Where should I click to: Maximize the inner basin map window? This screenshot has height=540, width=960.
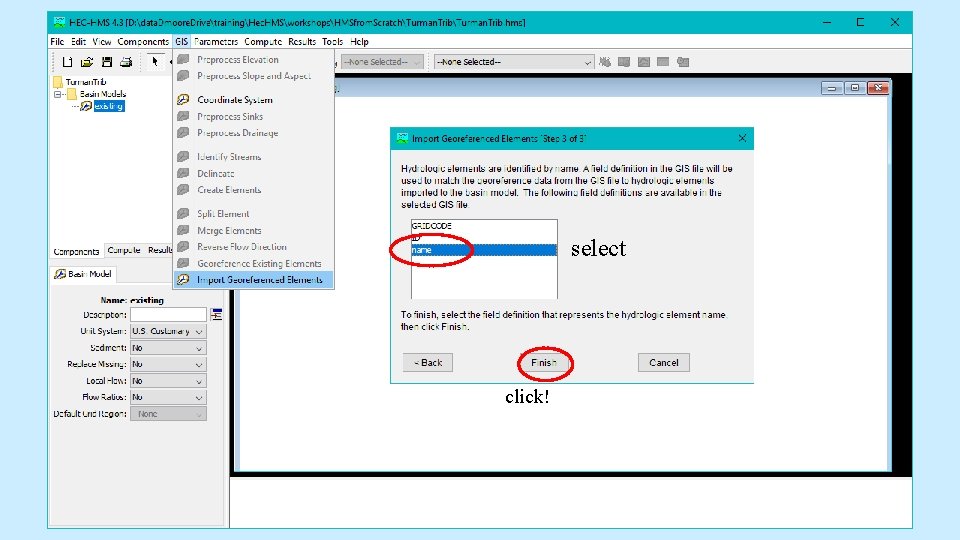(x=855, y=88)
